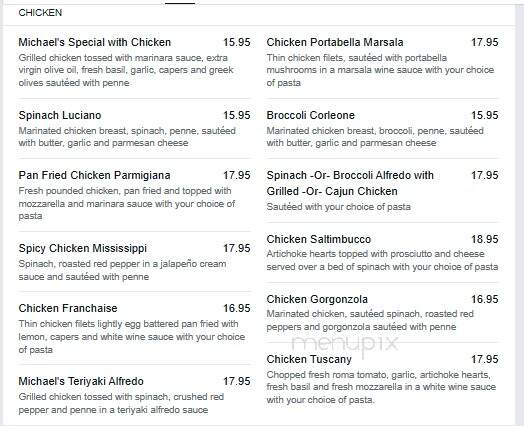The image size is (524, 426).
Task: Open the Chicken Tuscany item
Action: pyautogui.click(x=309, y=360)
